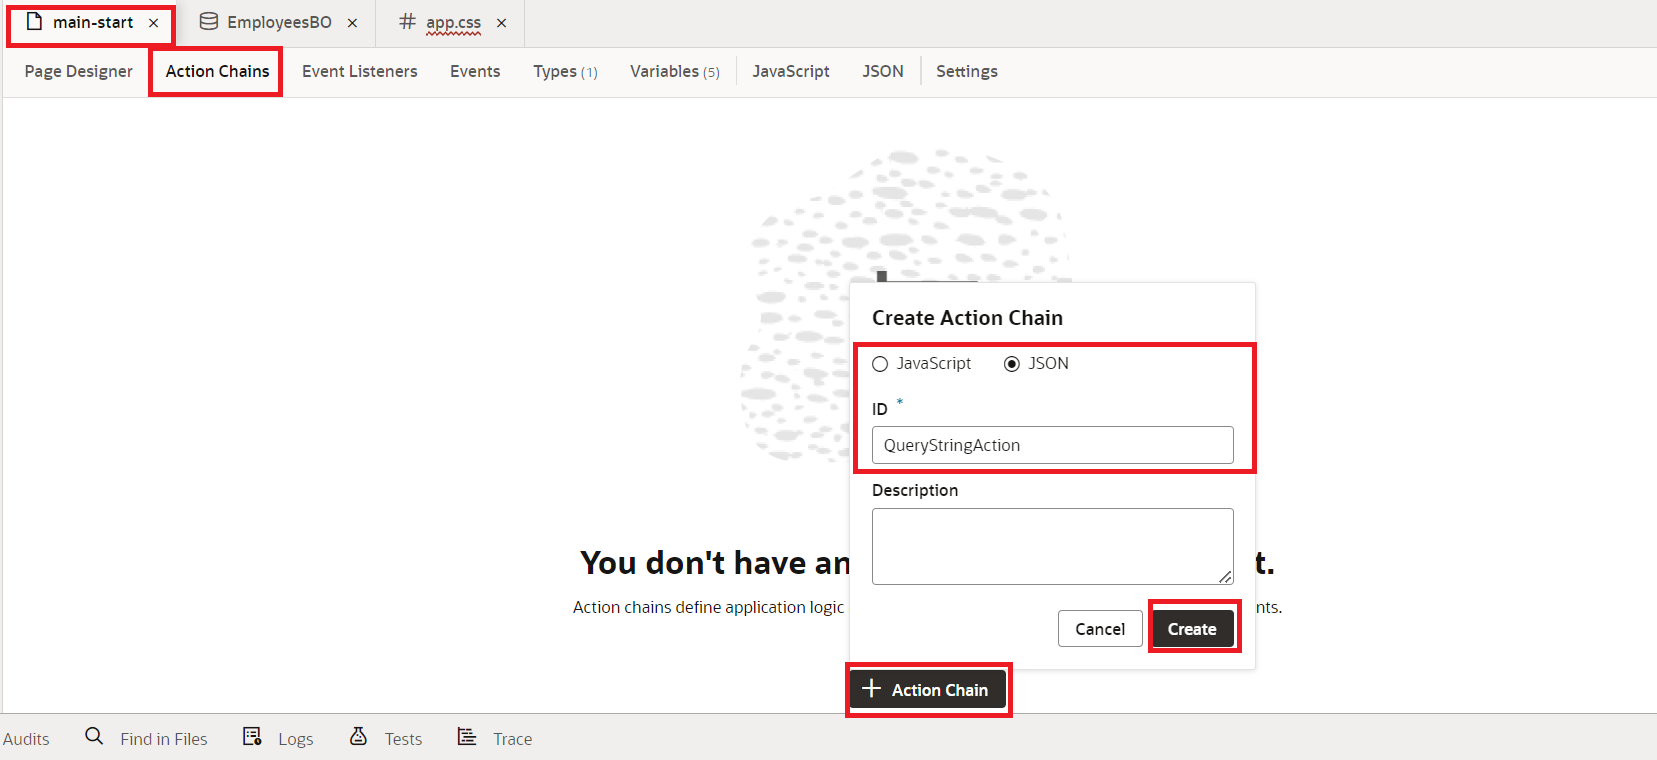Screen dimensions: 1657x760
Task: Open the Types tab
Action: [564, 71]
